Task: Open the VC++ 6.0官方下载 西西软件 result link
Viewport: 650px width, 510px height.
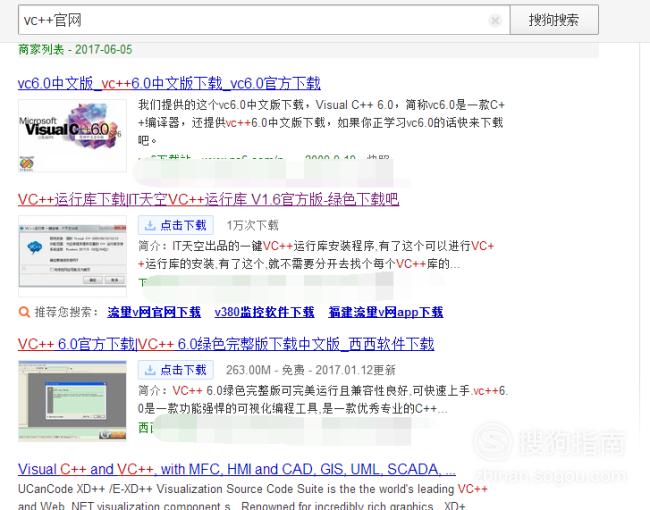Action: [x=226, y=344]
